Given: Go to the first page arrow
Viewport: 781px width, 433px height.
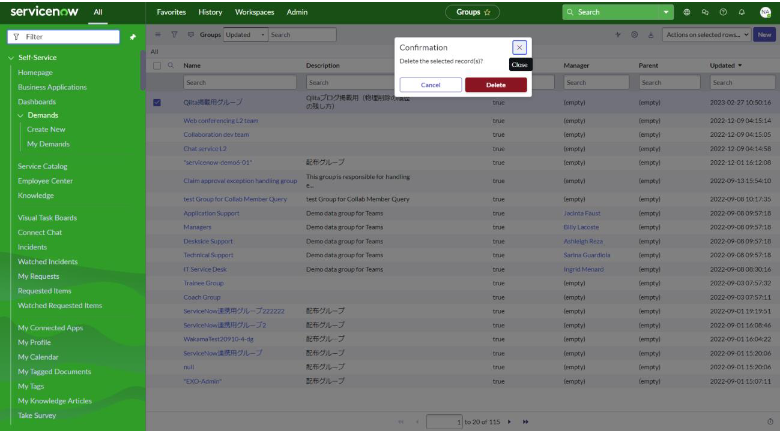Looking at the screenshot, I should [401, 422].
